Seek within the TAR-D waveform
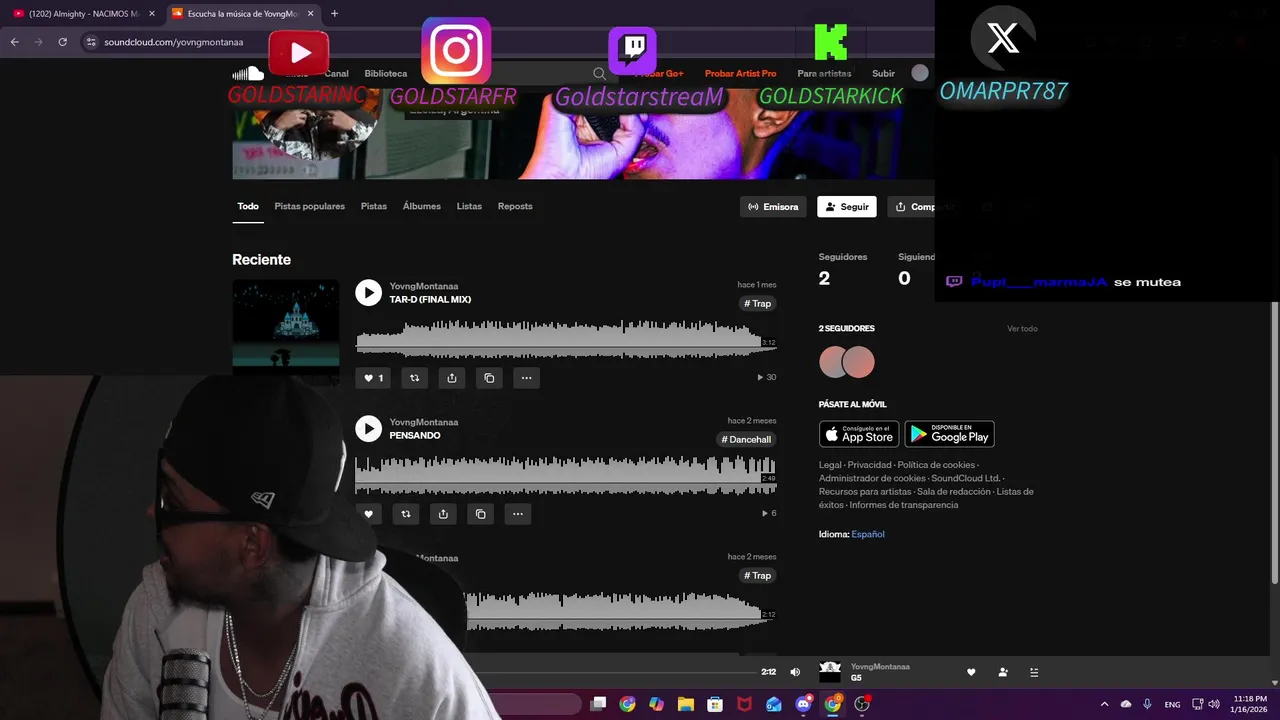 566,338
